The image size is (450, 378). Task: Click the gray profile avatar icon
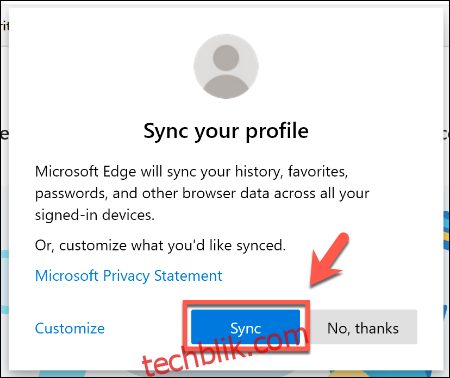pos(226,66)
